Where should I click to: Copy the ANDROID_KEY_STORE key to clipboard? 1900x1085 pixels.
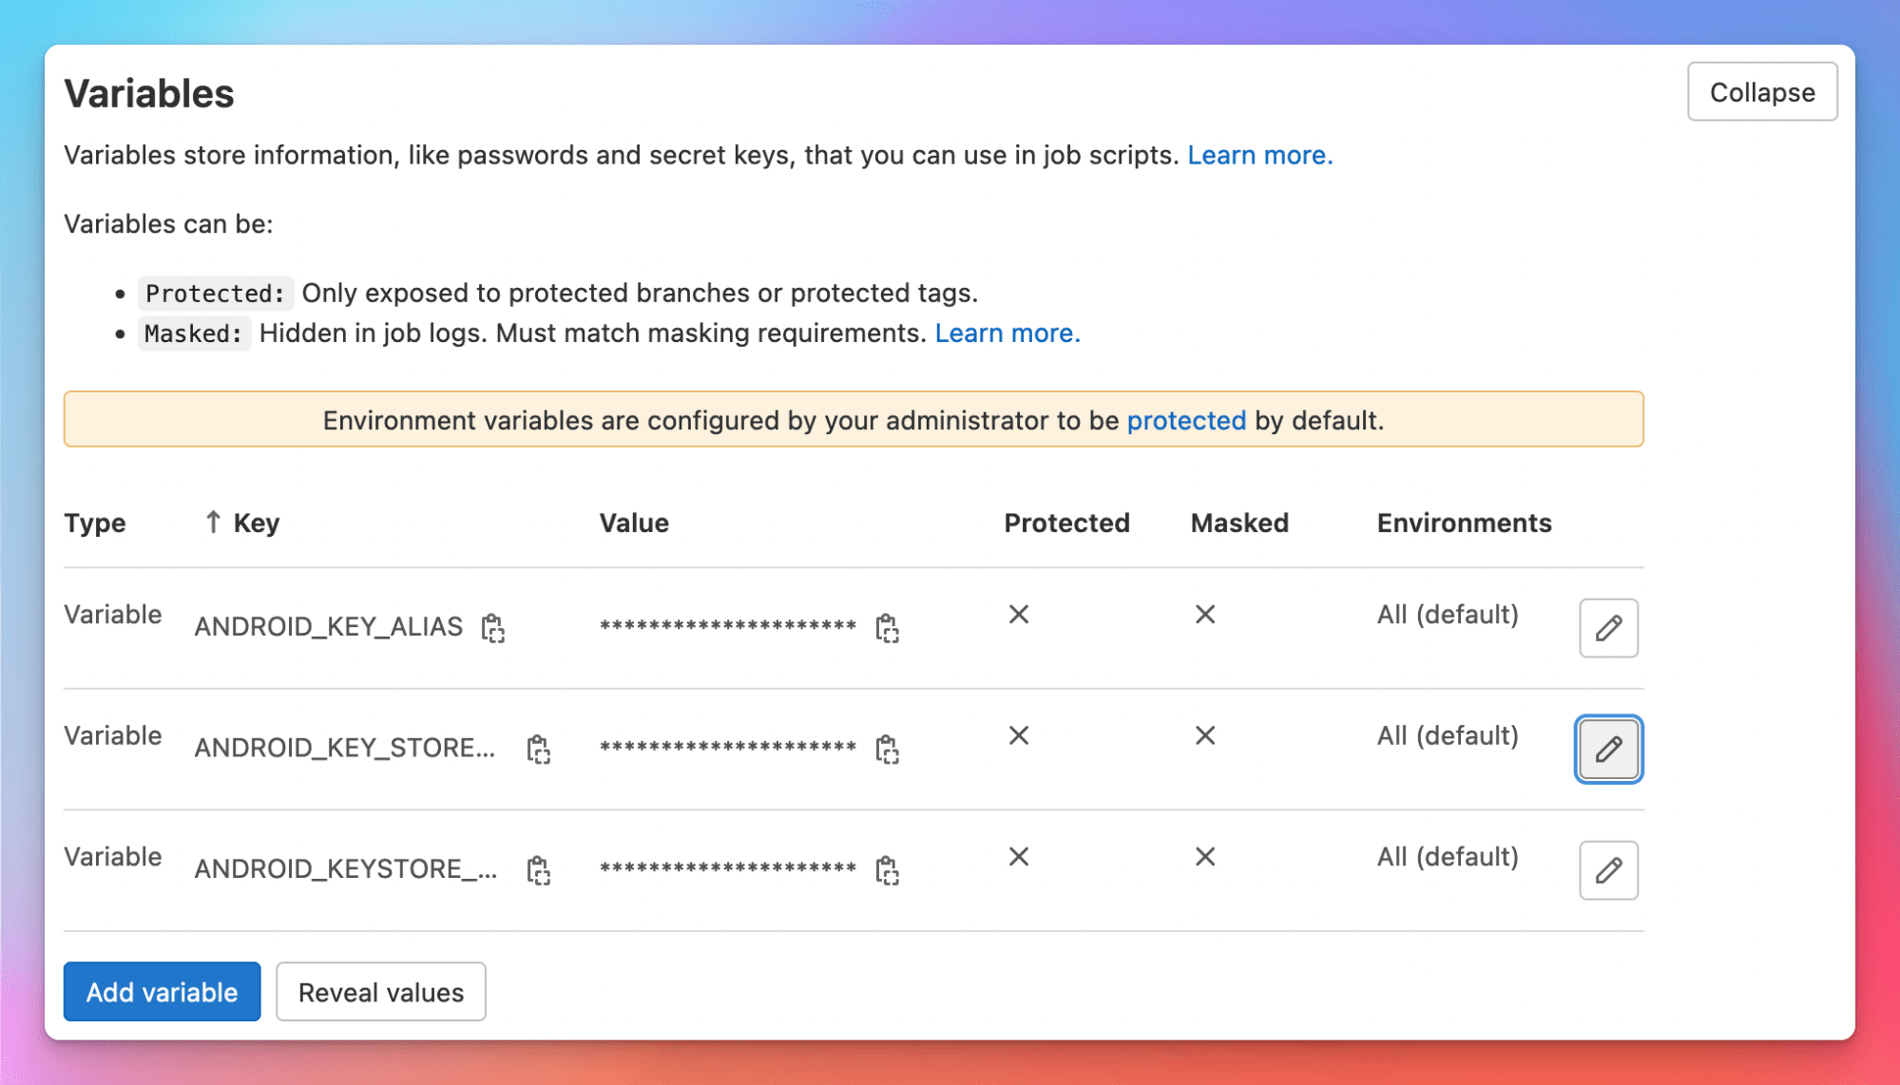click(538, 749)
